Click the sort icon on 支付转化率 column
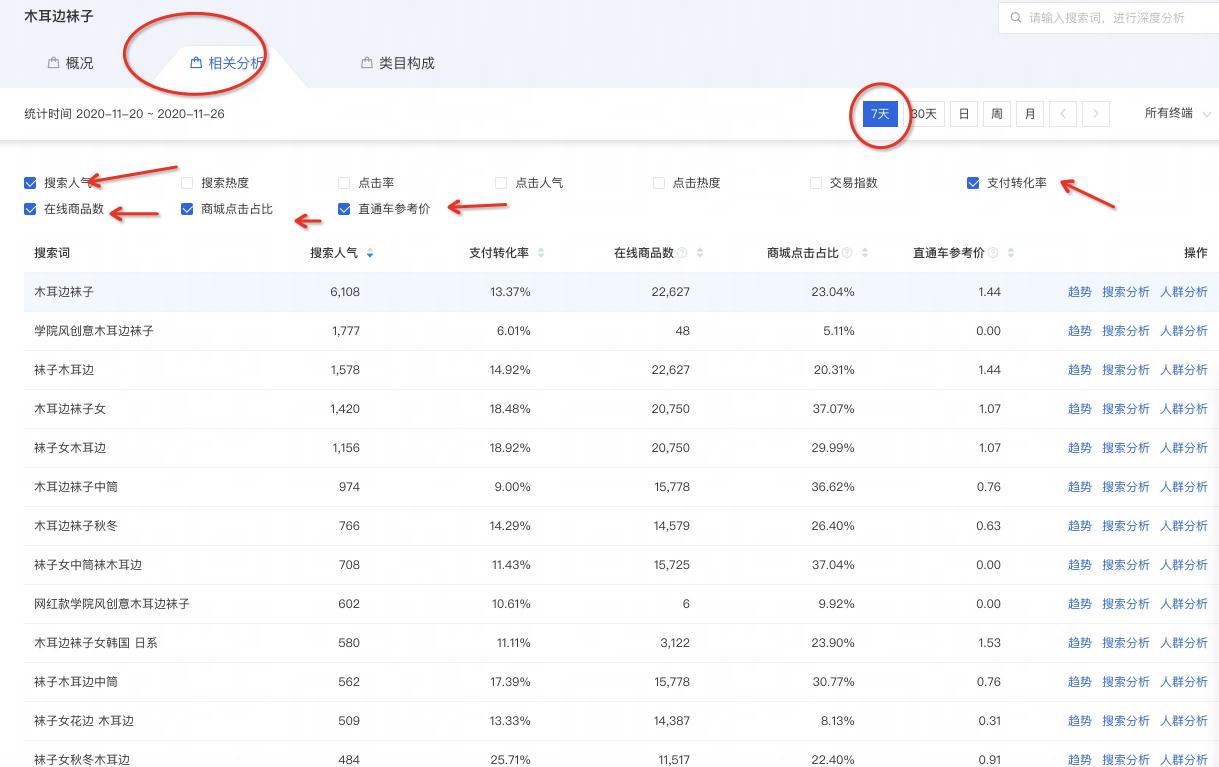Image resolution: width=1219 pixels, height=767 pixels. (541, 253)
